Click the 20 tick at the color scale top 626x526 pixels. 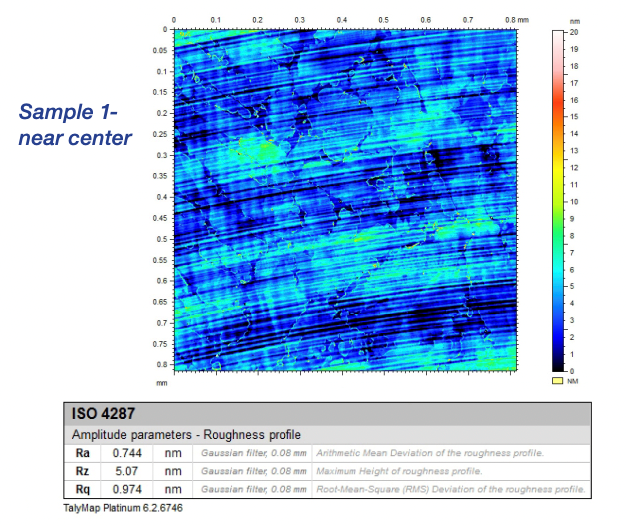pyautogui.click(x=574, y=32)
